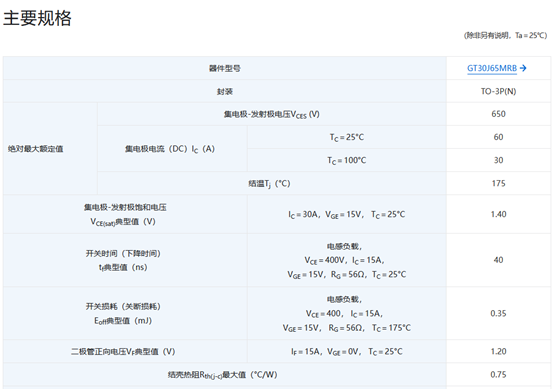Click the 二极管正向电压VF典型值 label
The height and width of the screenshot is (389, 554).
click(x=123, y=352)
